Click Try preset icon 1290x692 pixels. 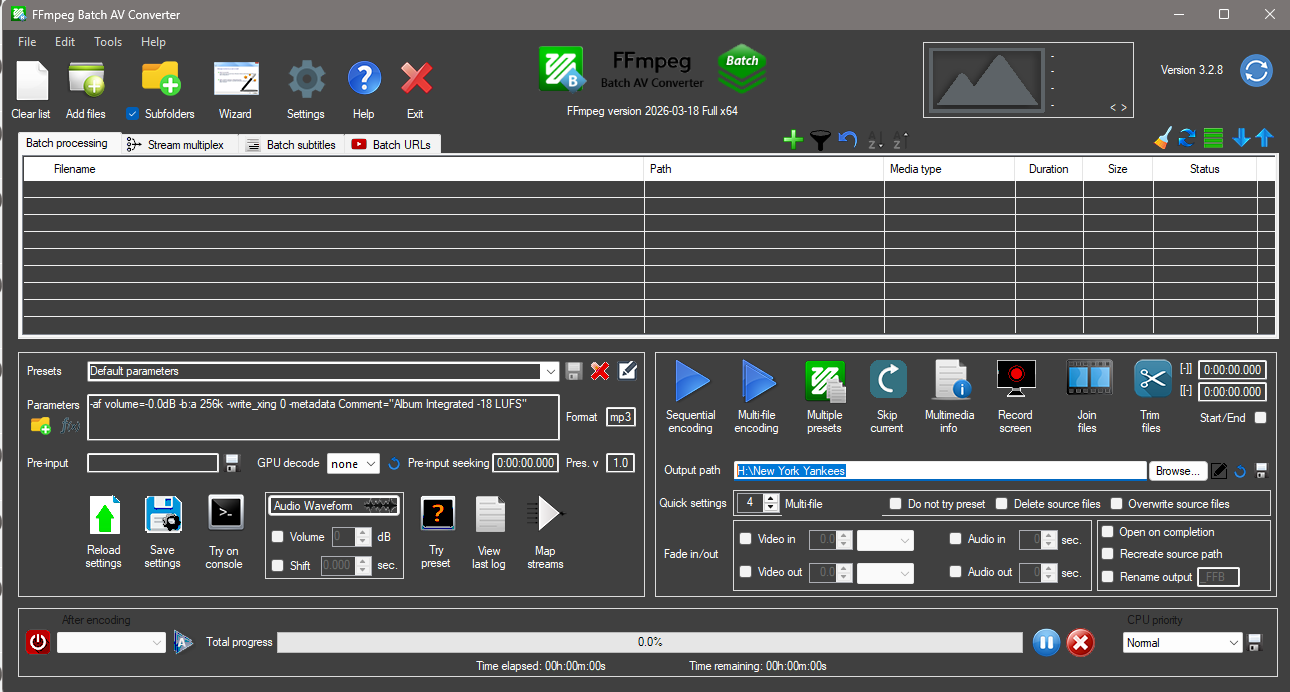pyautogui.click(x=437, y=514)
